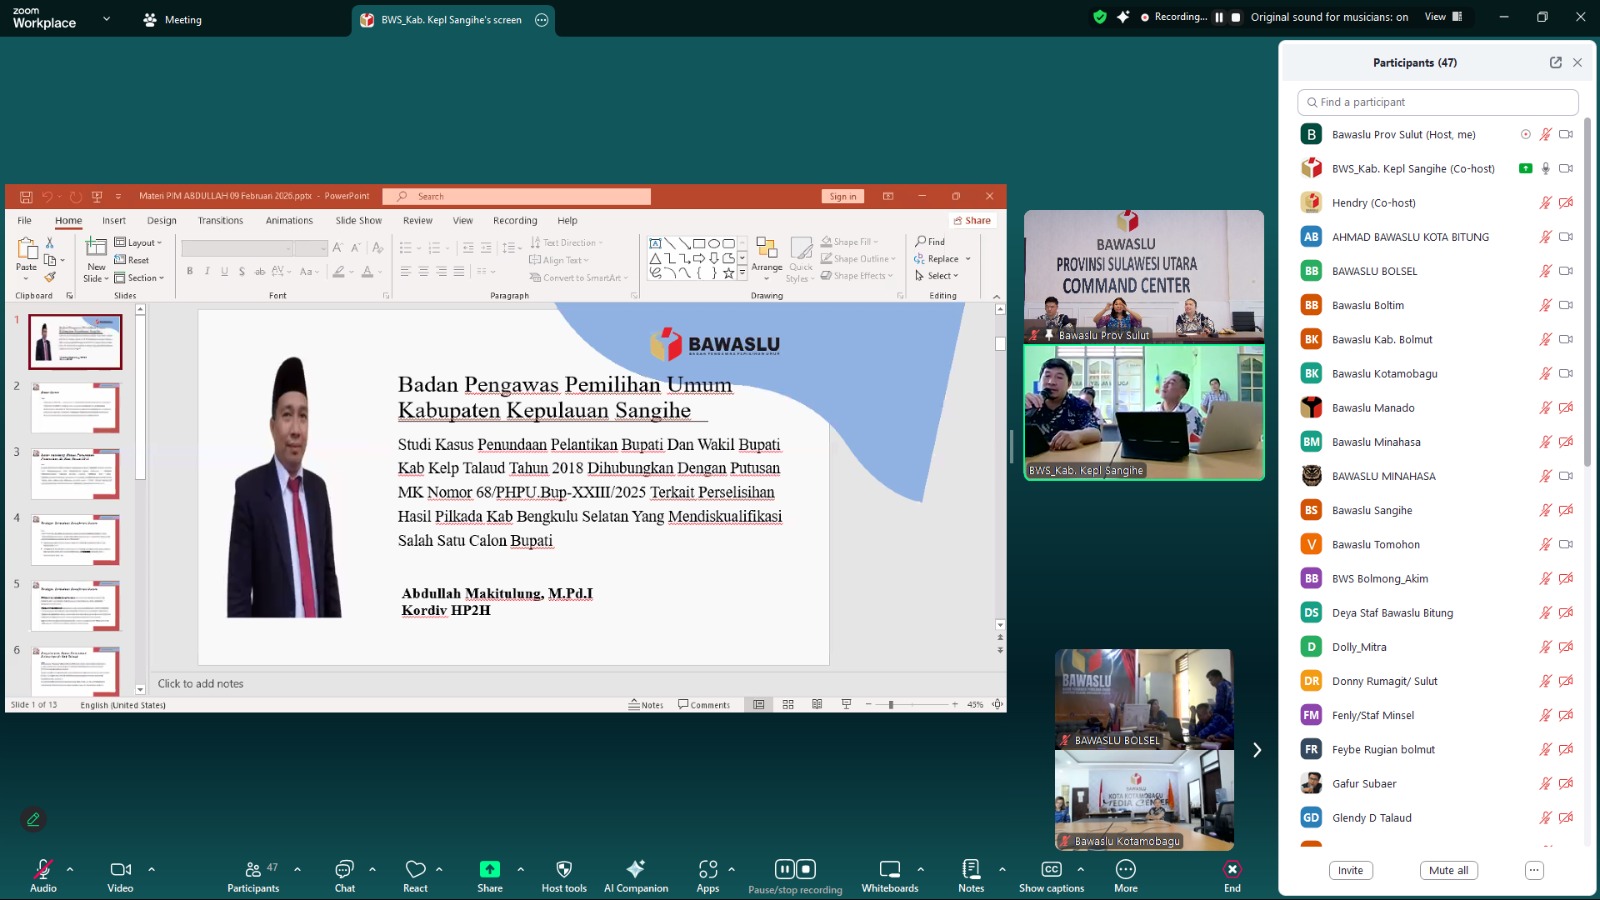
Task: Expand the Participants options arrow
Action: click(x=297, y=869)
